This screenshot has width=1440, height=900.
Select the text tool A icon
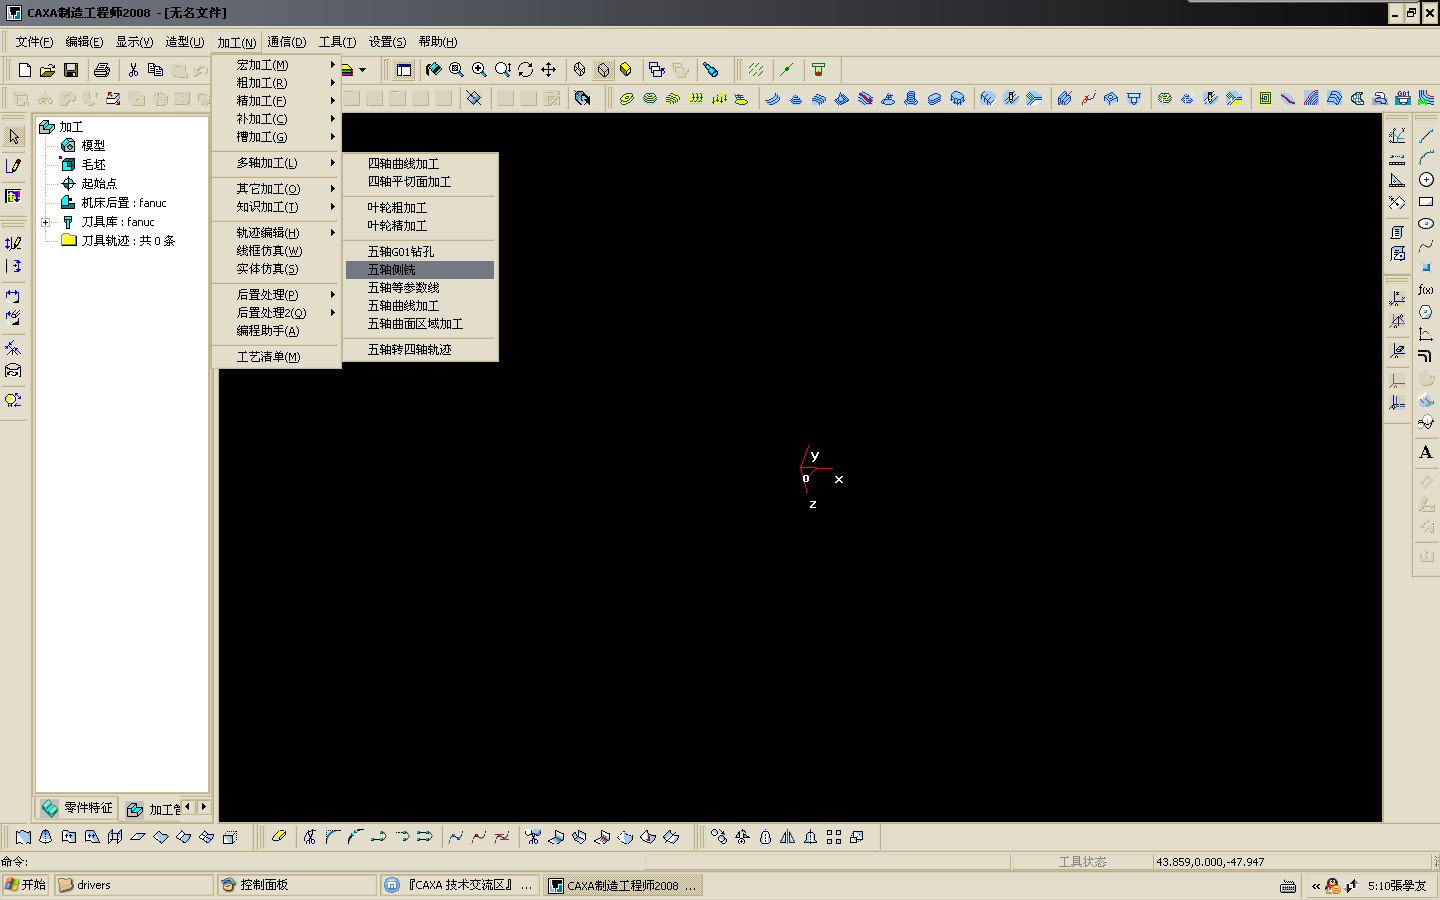click(1426, 452)
